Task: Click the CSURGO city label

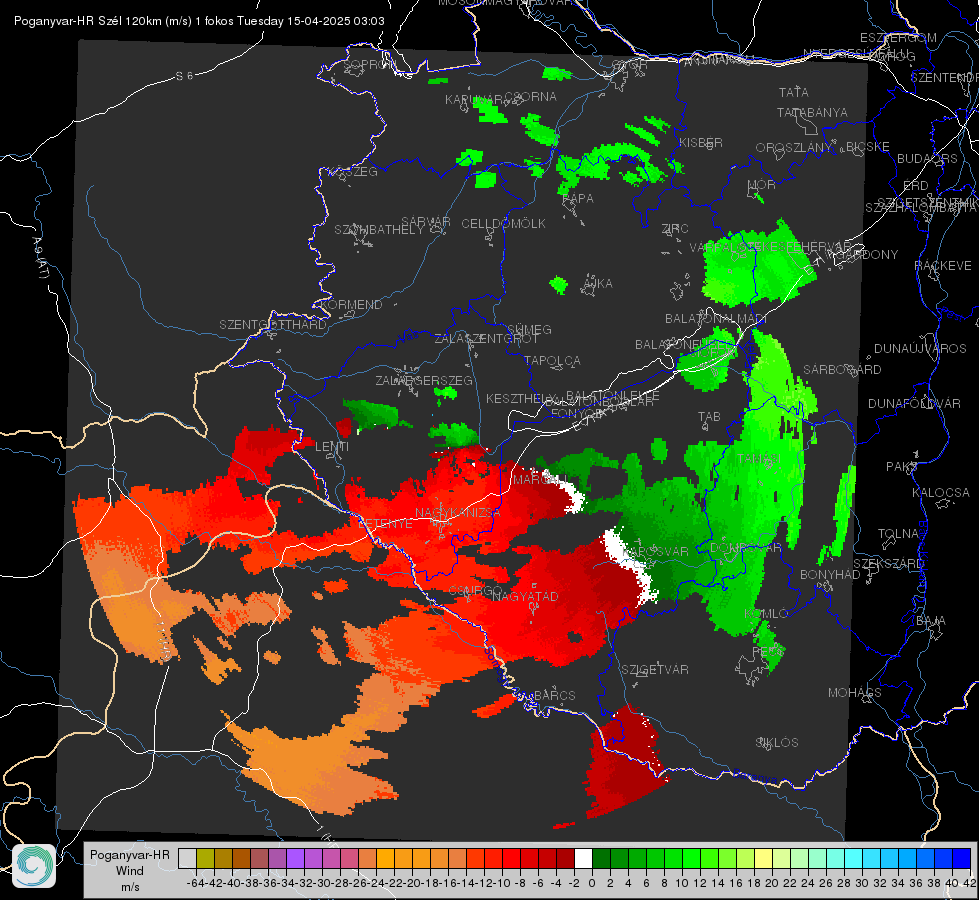Action: tap(475, 590)
